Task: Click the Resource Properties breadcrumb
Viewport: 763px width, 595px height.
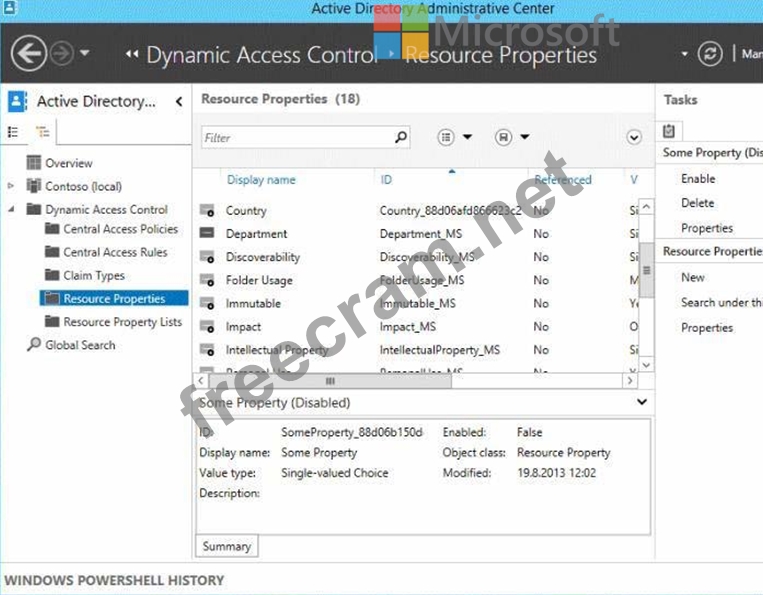Action: click(x=501, y=55)
